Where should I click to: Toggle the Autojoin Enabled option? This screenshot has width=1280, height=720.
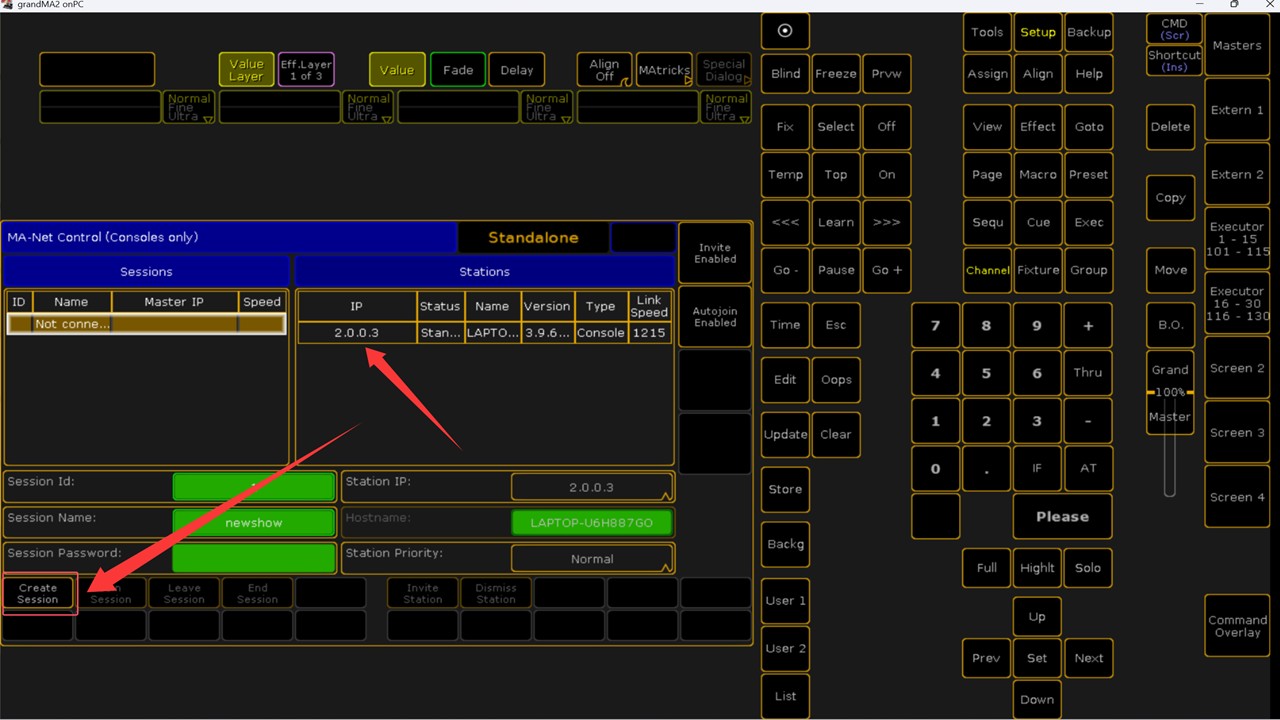click(x=715, y=317)
